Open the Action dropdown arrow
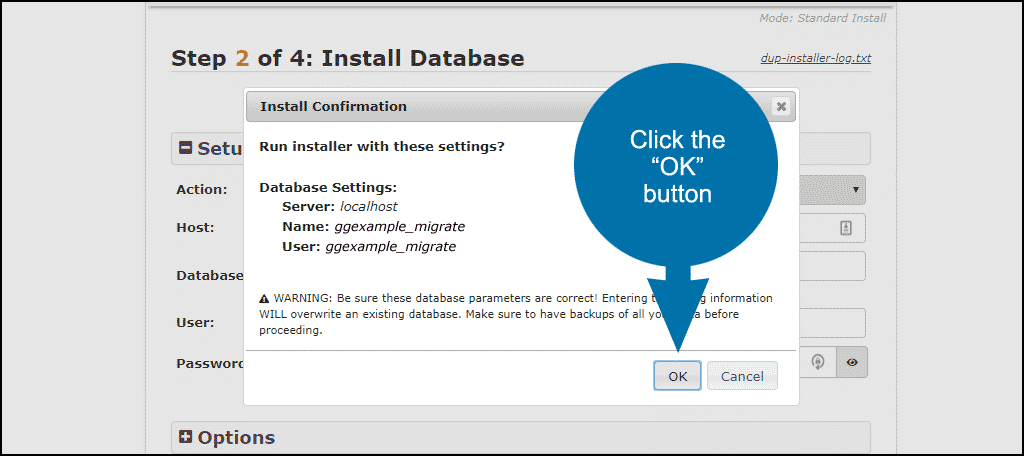Image resolution: width=1024 pixels, height=456 pixels. pyautogui.click(x=855, y=190)
